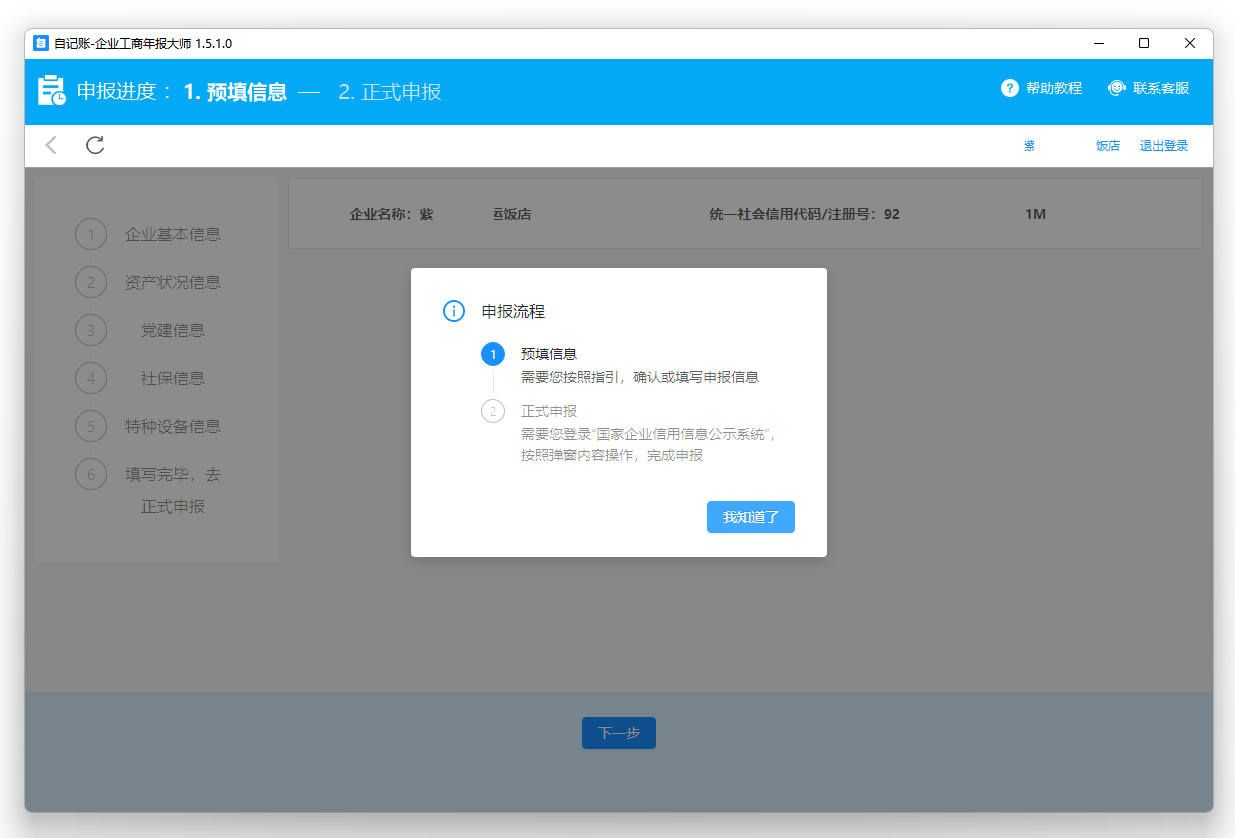Click the customer service headset icon
This screenshot has height=838, width=1235.
pyautogui.click(x=1116, y=88)
